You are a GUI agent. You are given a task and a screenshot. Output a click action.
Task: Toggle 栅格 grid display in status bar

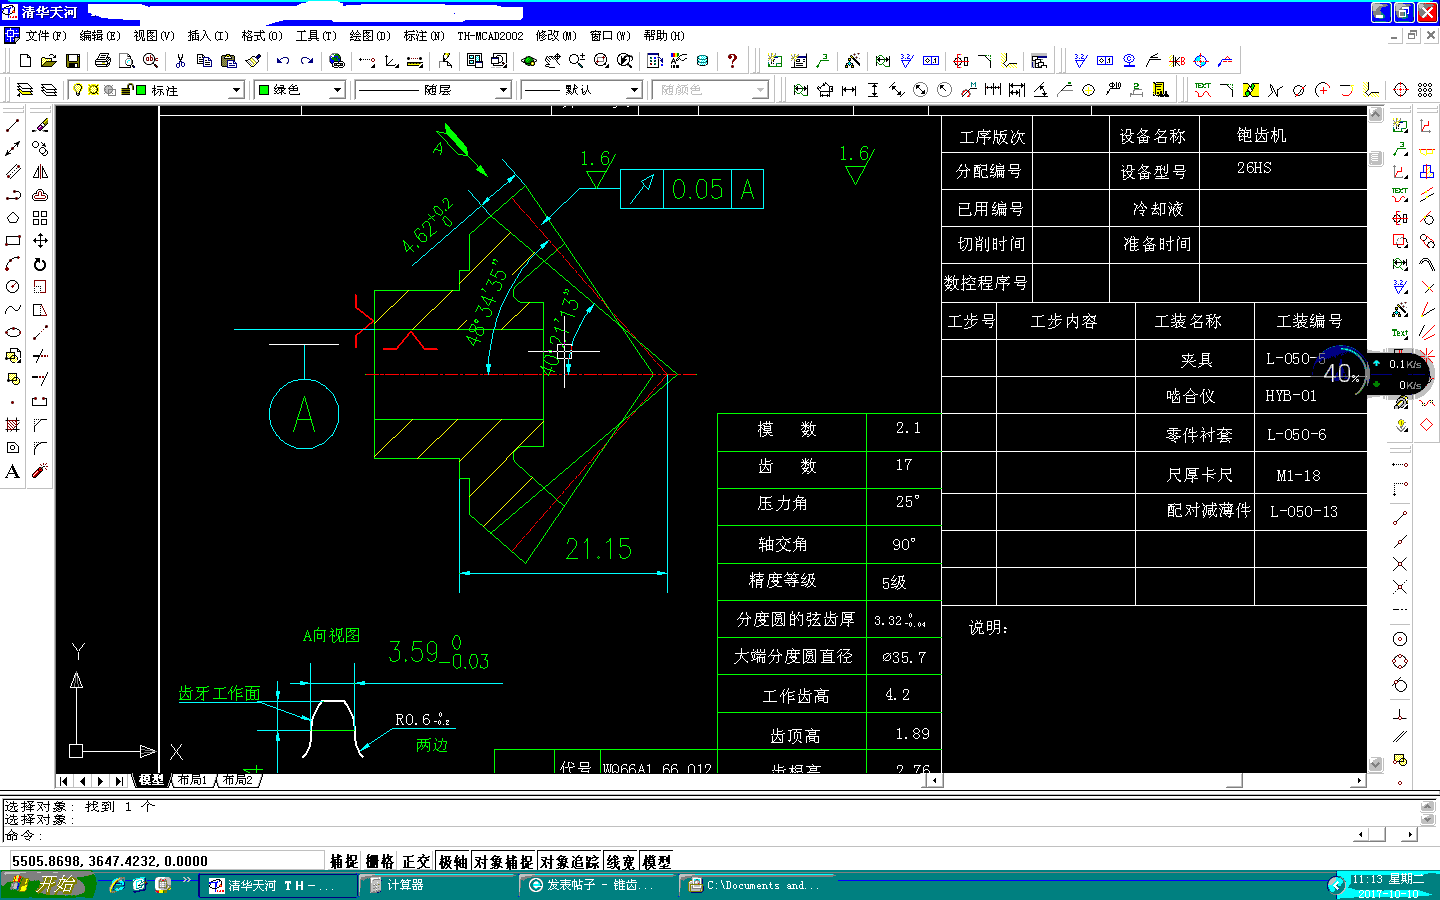(x=380, y=862)
